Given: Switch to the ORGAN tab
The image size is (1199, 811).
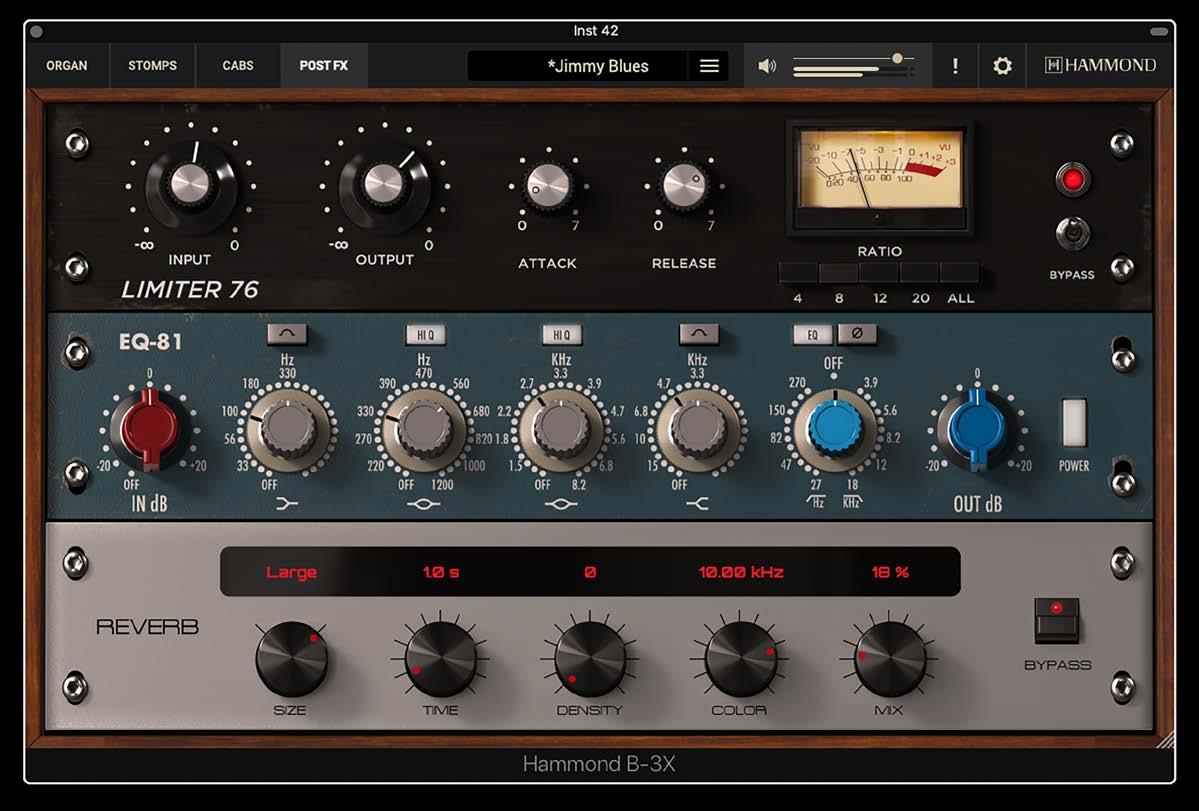Looking at the screenshot, I should pos(67,66).
